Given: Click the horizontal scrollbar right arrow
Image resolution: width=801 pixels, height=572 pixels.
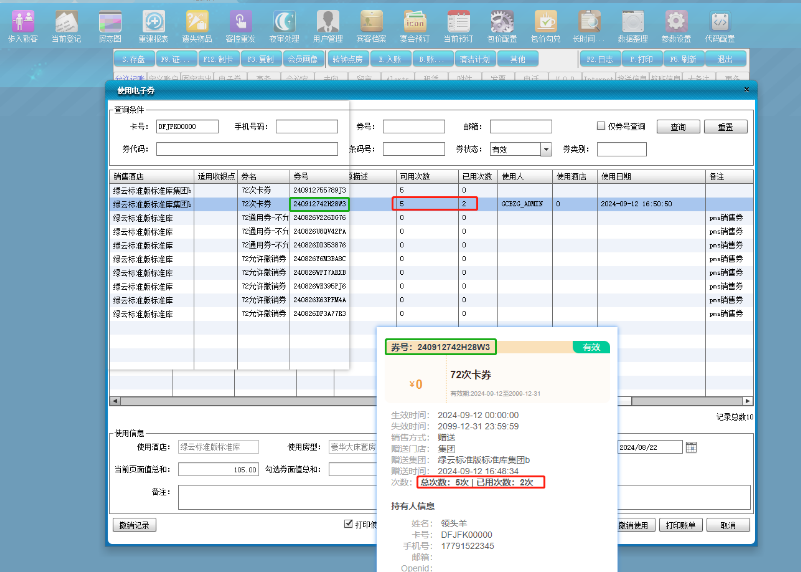Looking at the screenshot, I should [x=748, y=401].
